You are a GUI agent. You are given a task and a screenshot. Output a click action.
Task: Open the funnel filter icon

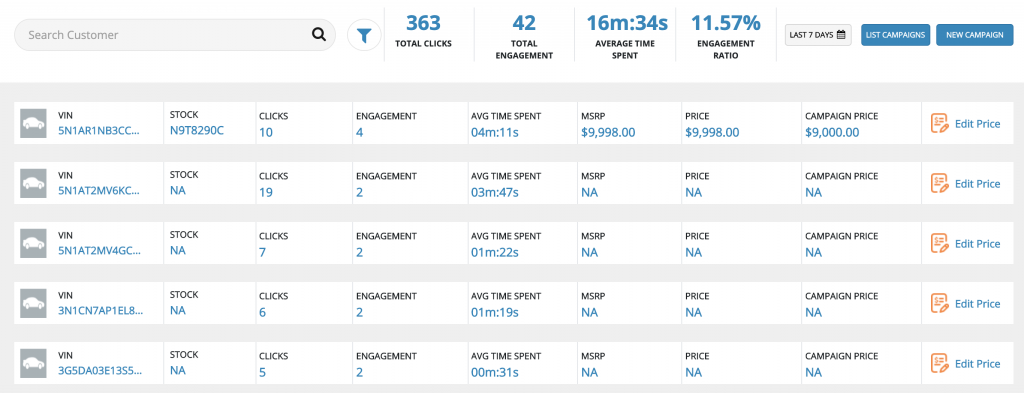364,35
